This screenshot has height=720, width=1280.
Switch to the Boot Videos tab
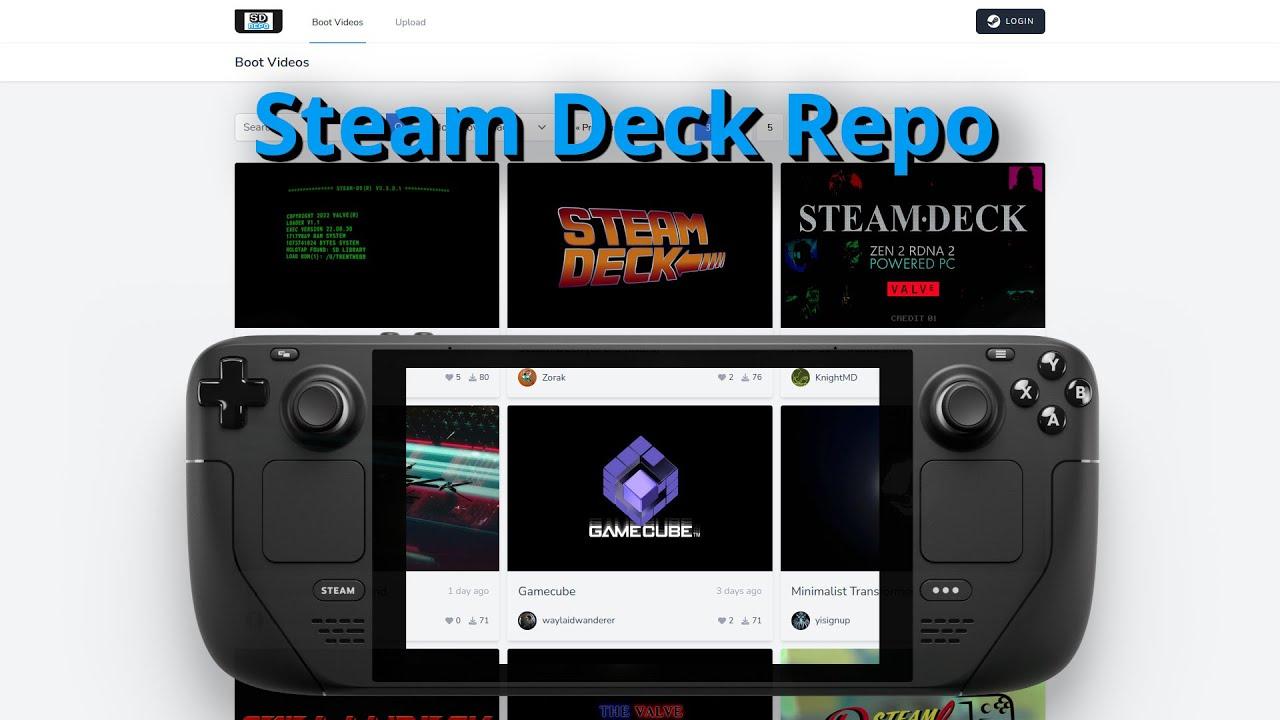pyautogui.click(x=337, y=22)
